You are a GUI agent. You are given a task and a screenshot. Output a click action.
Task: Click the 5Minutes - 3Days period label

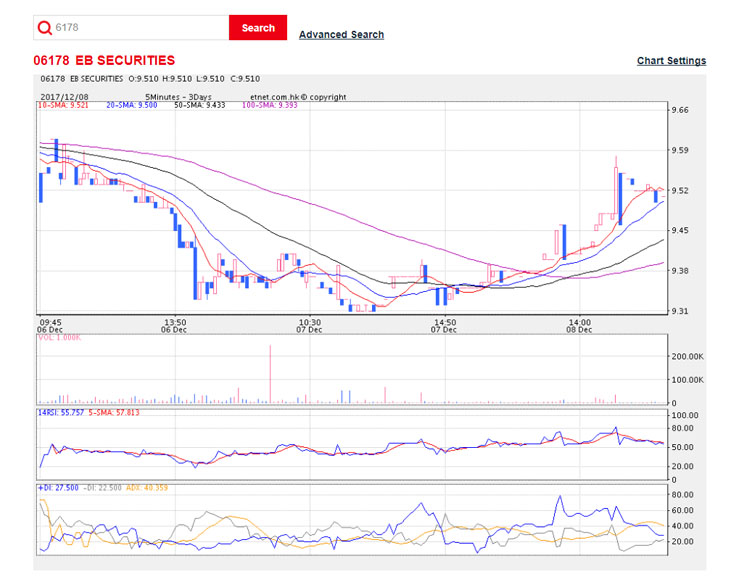pos(178,97)
